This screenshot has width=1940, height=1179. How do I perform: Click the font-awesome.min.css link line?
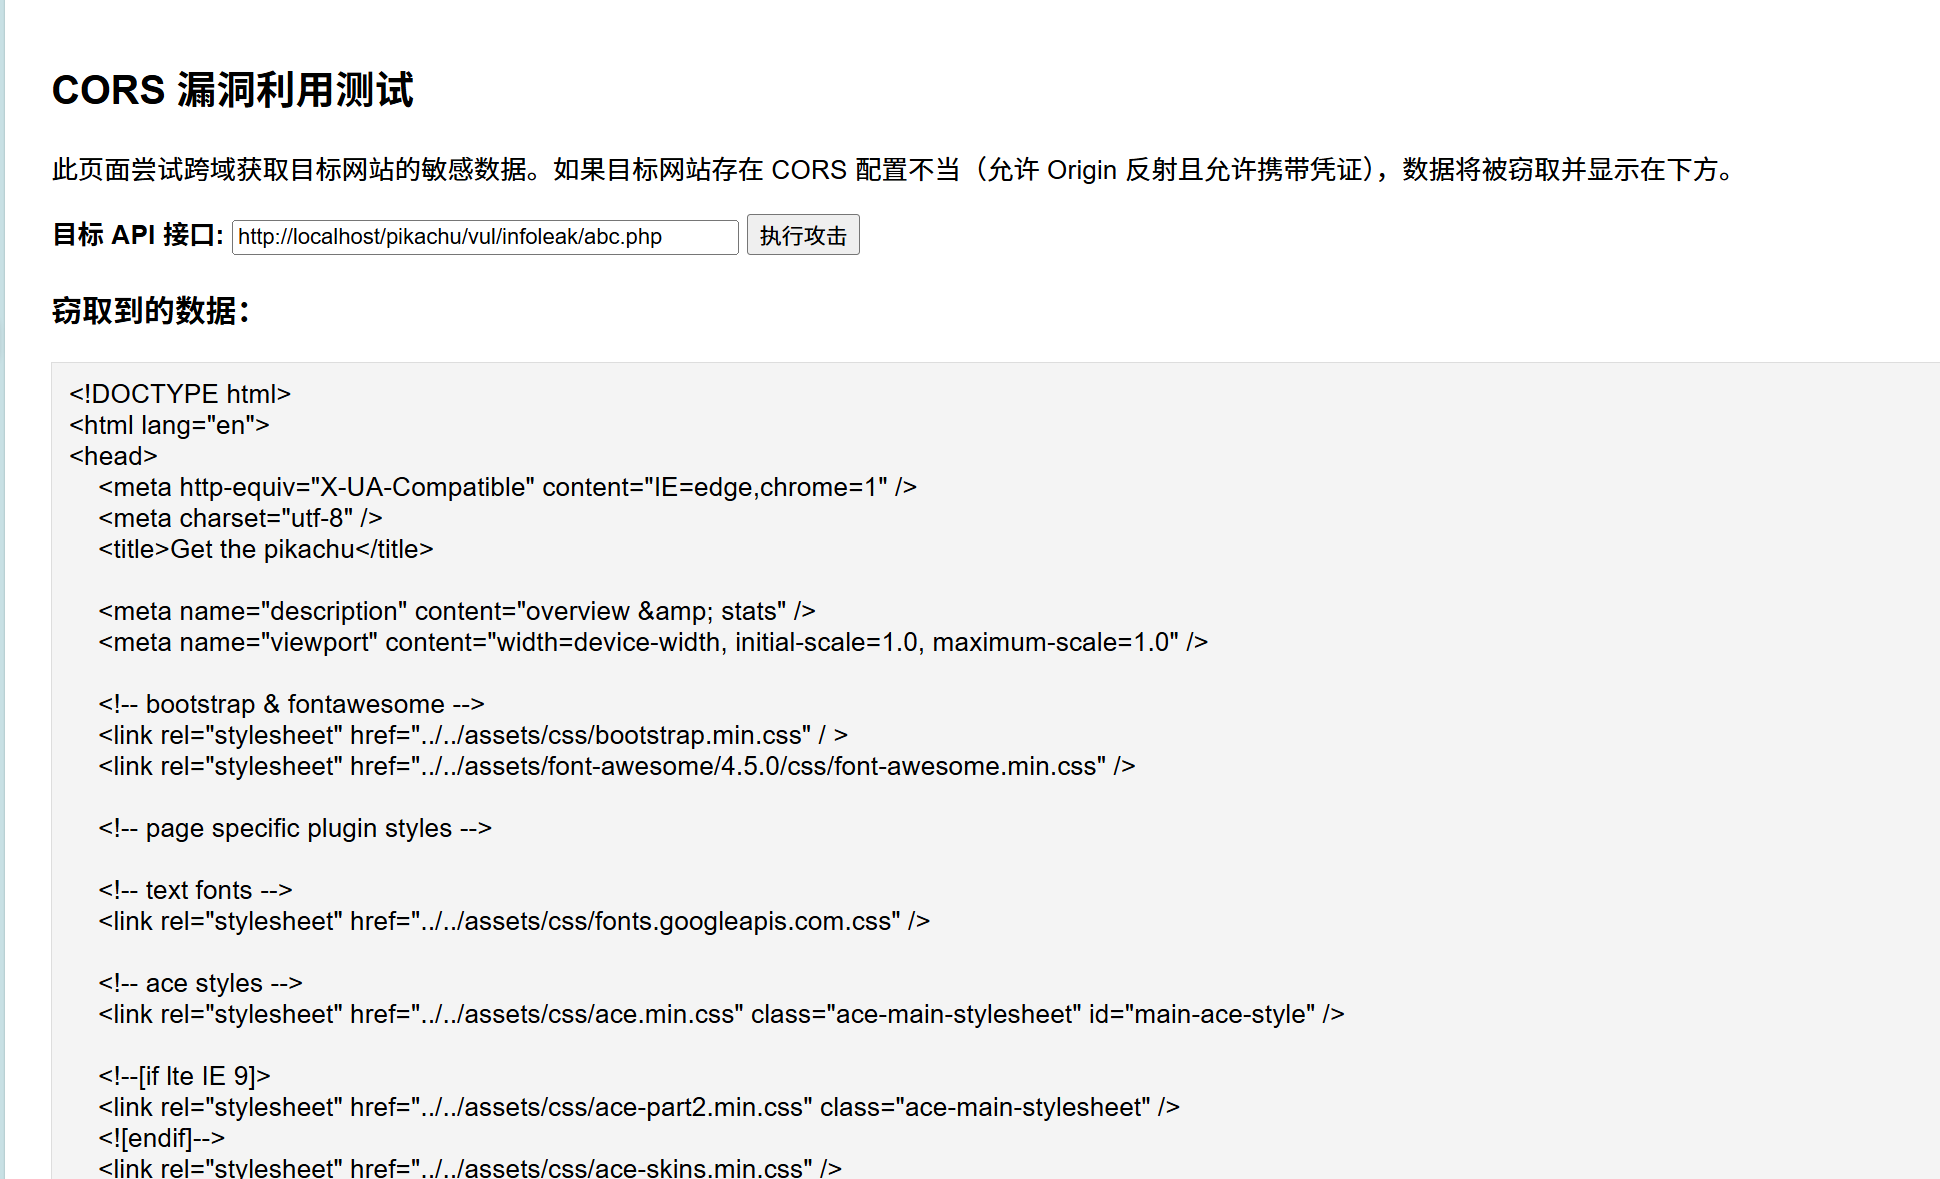616,766
